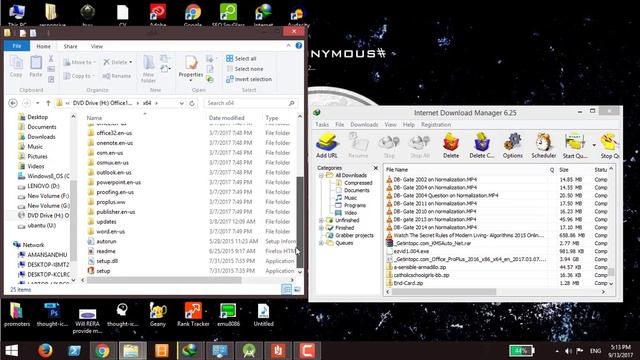Expand Queues category in IDM tree
This screenshot has width=640, height=360.
[321, 243]
